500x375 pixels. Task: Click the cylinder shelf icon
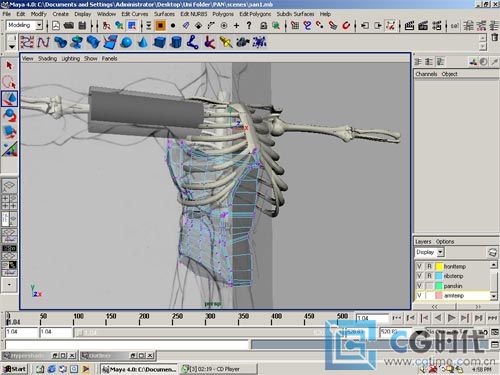(176, 42)
